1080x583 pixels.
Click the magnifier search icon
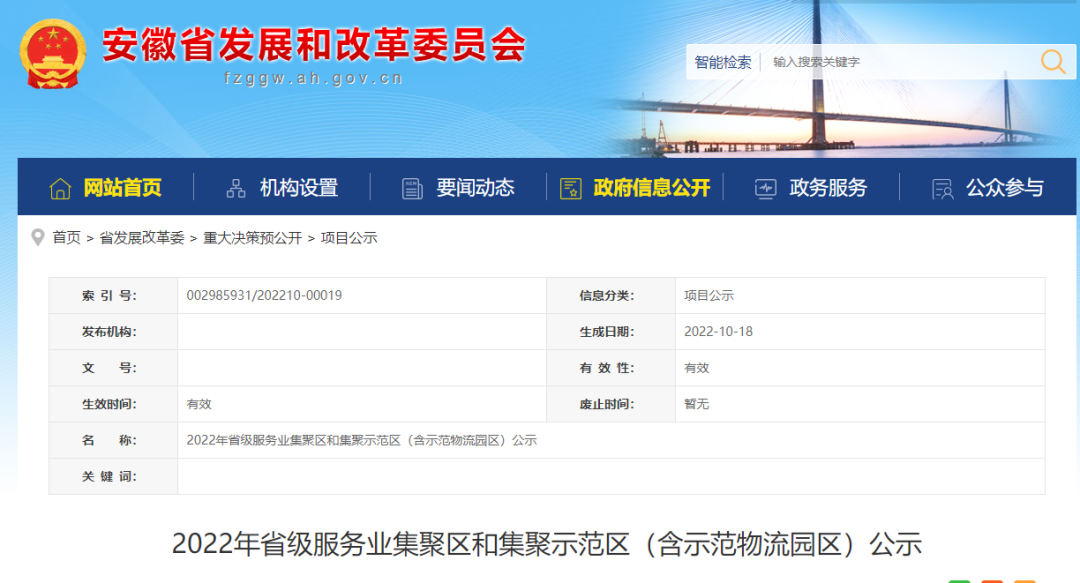point(1052,61)
